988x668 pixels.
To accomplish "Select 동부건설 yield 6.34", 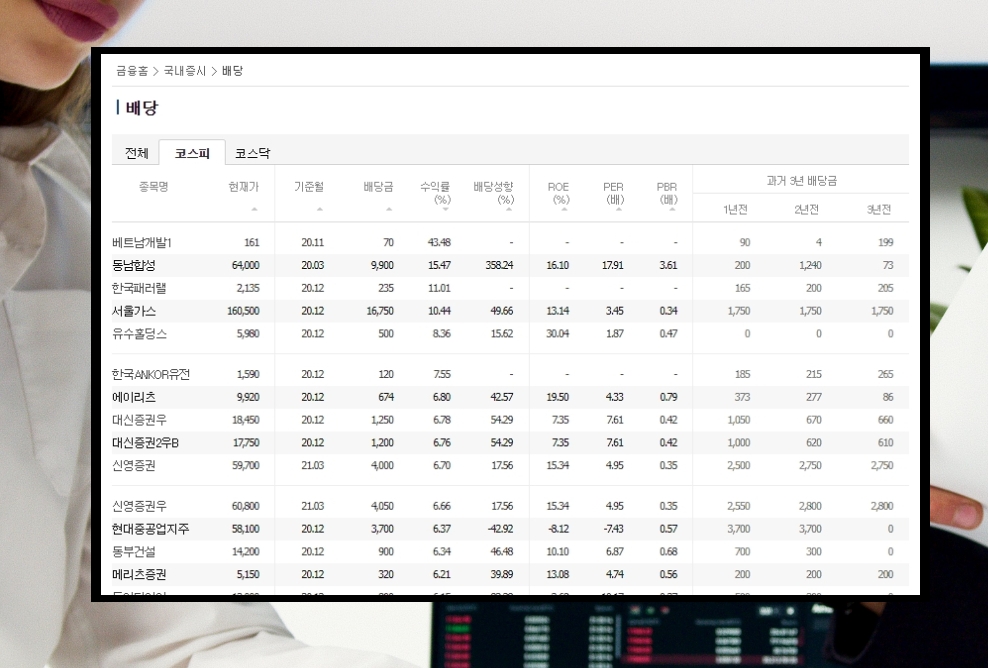I will pos(442,551).
